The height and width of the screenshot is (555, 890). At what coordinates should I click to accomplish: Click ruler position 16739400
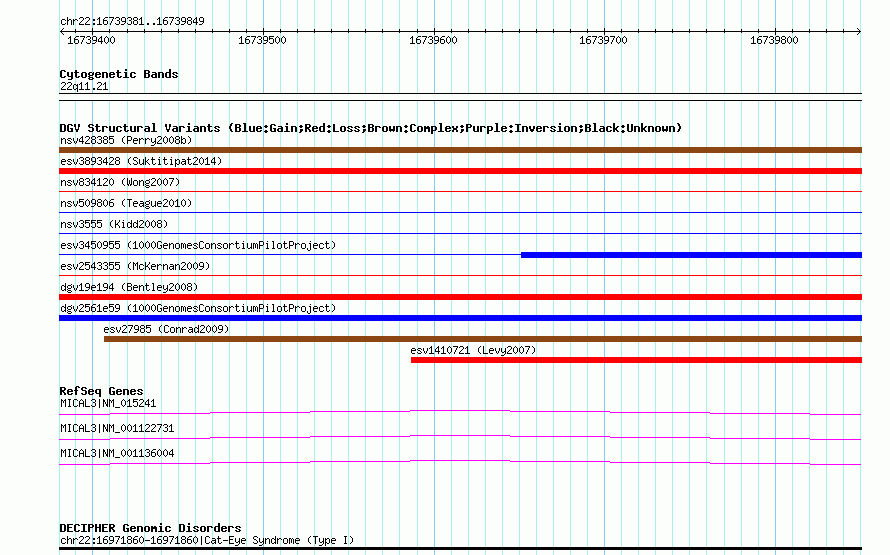[x=91, y=40]
